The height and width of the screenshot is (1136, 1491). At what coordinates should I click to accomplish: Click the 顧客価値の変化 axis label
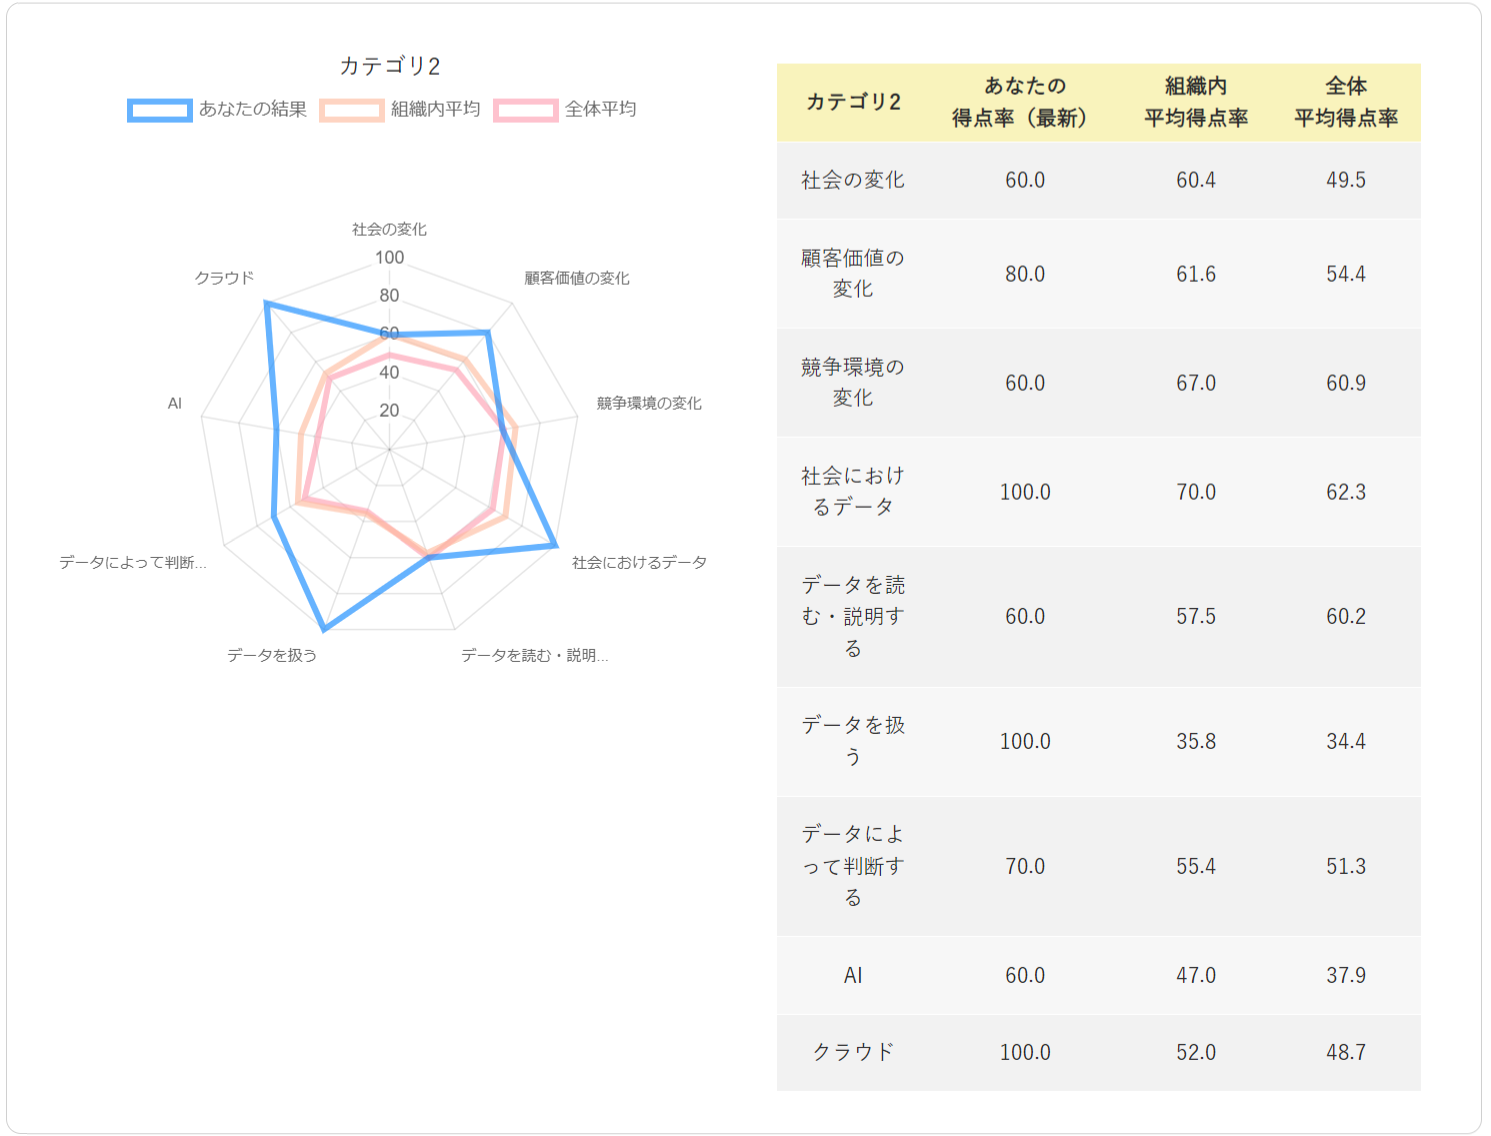coord(577,278)
